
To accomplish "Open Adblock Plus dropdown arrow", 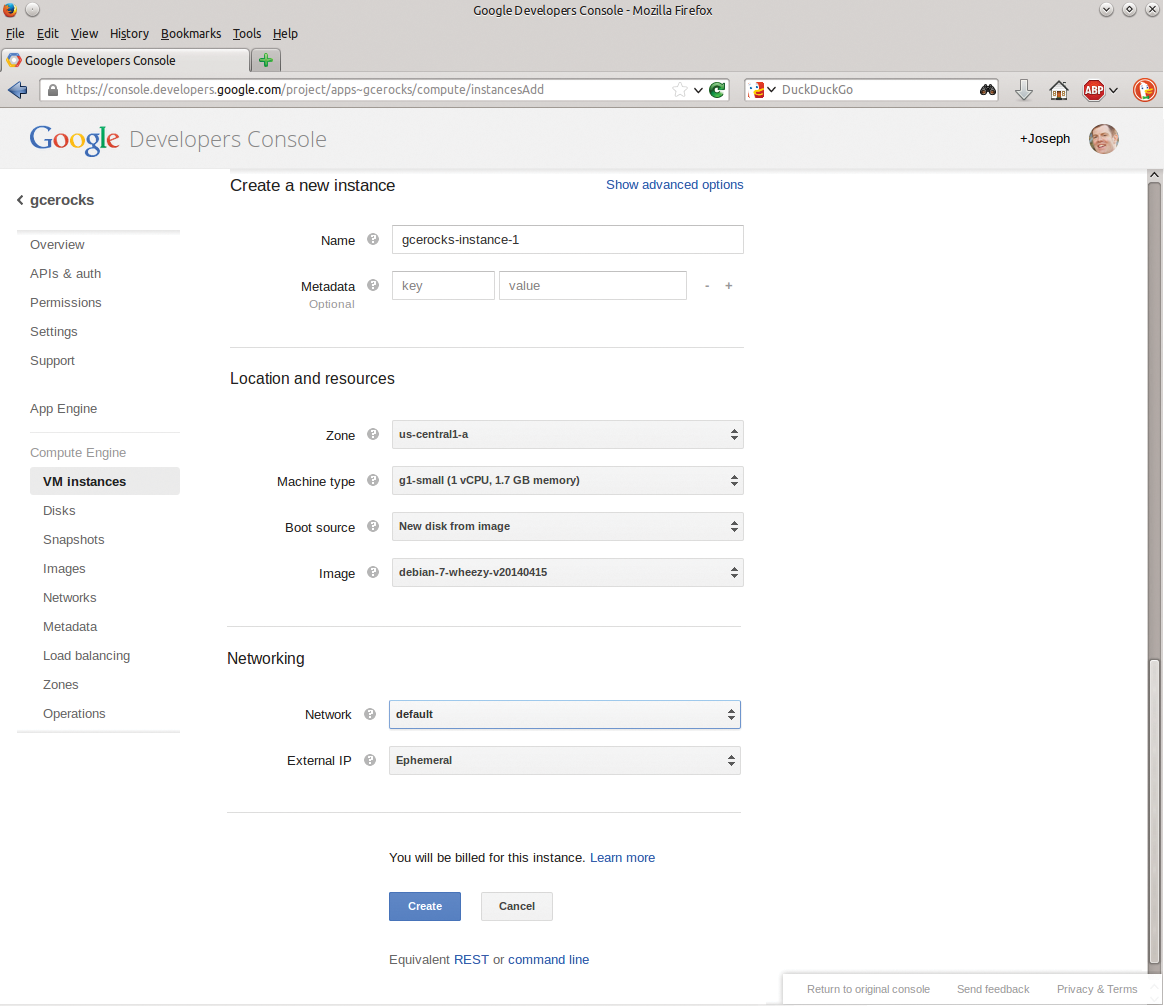I will coord(1114,90).
